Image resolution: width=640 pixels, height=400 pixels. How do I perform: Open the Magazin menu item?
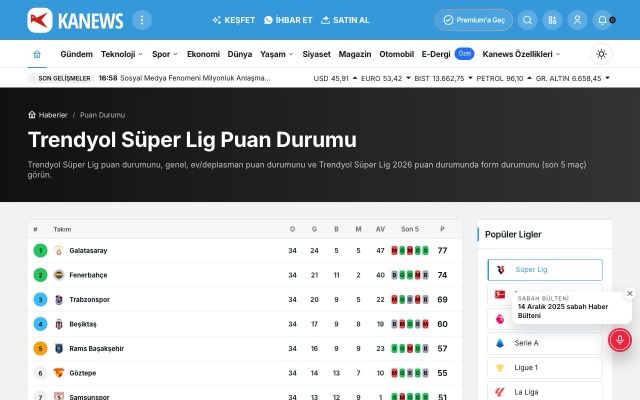point(355,54)
